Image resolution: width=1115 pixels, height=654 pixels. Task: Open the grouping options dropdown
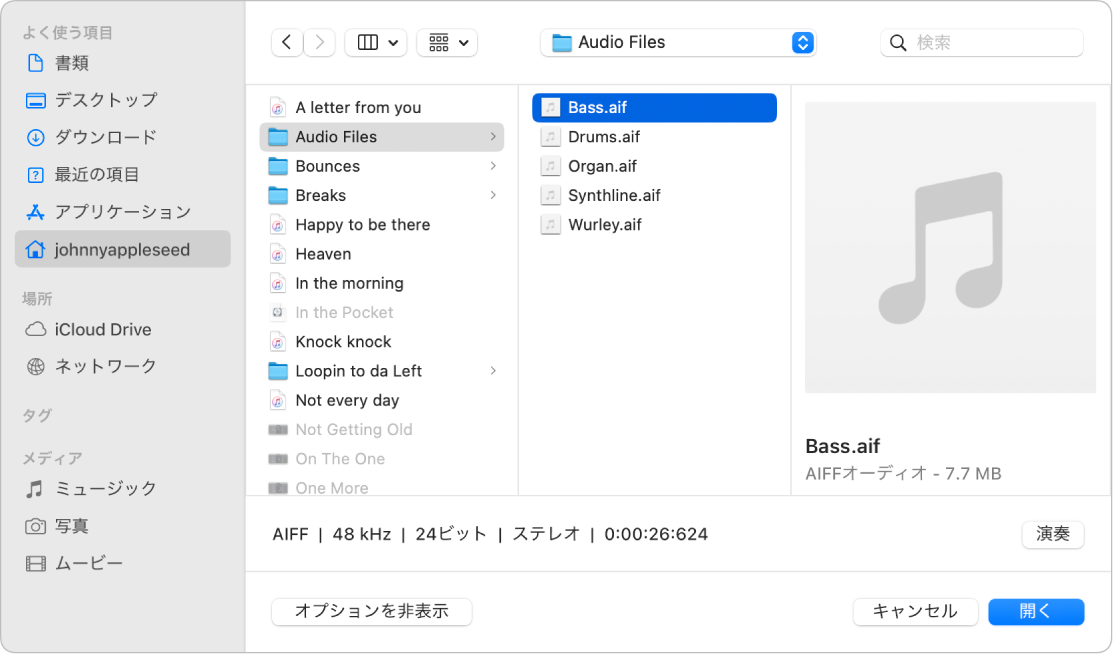point(446,42)
